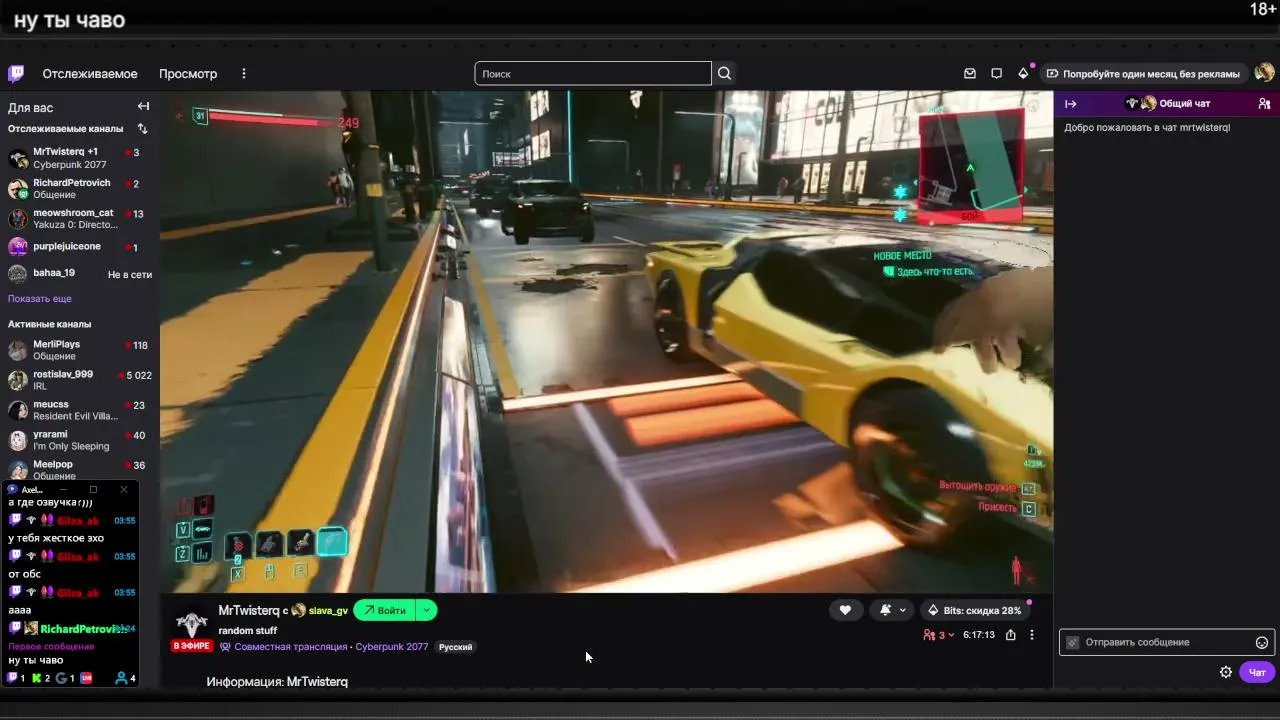The height and width of the screenshot is (720, 1280).
Task: Sort the Отслеживаемые каналы list
Action: pos(142,129)
